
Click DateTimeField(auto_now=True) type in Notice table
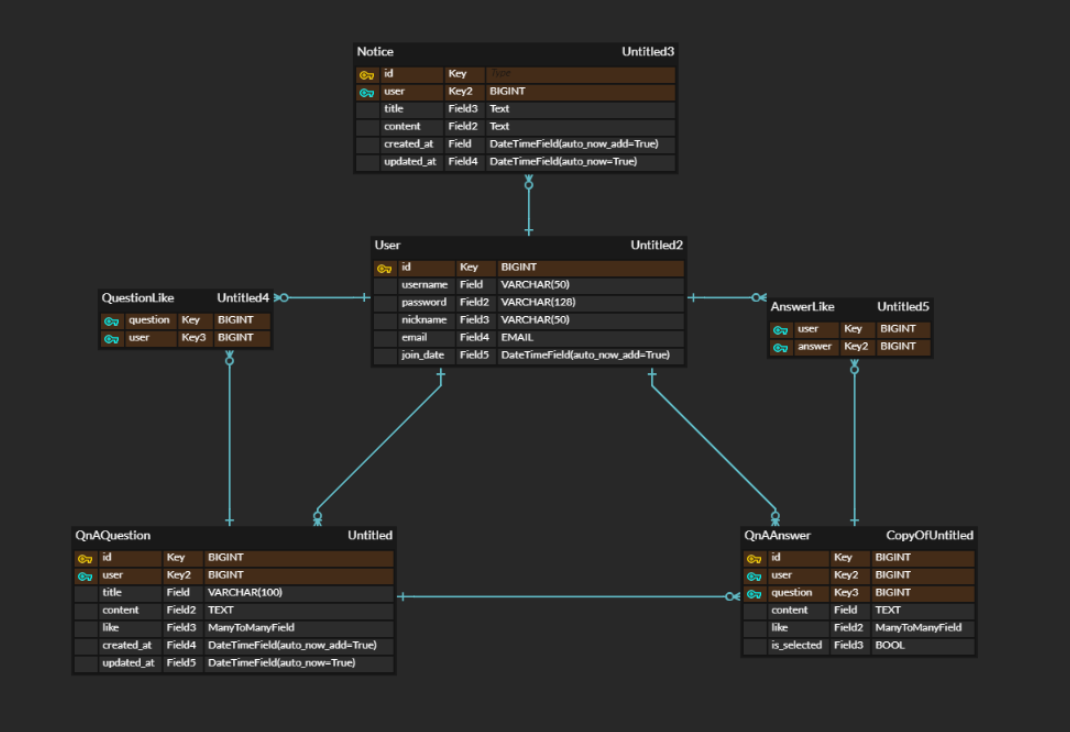tap(563, 162)
